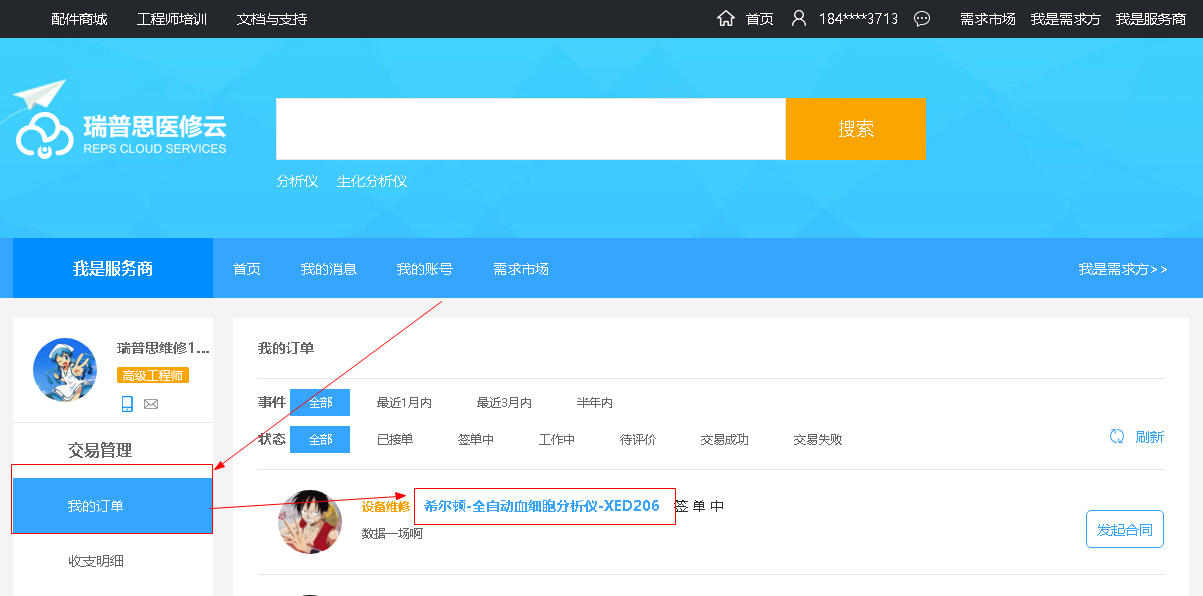The height and width of the screenshot is (596, 1203).
Task: Click the user account icon
Action: coord(798,19)
